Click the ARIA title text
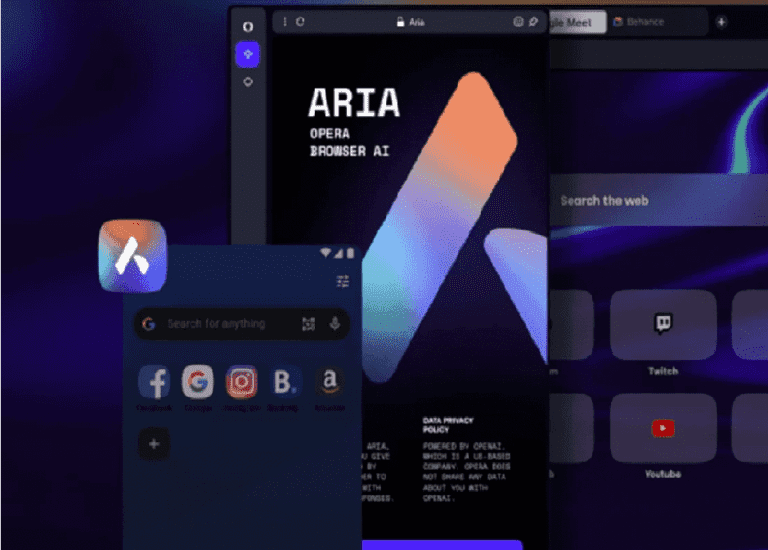The height and width of the screenshot is (550, 768). tap(354, 102)
